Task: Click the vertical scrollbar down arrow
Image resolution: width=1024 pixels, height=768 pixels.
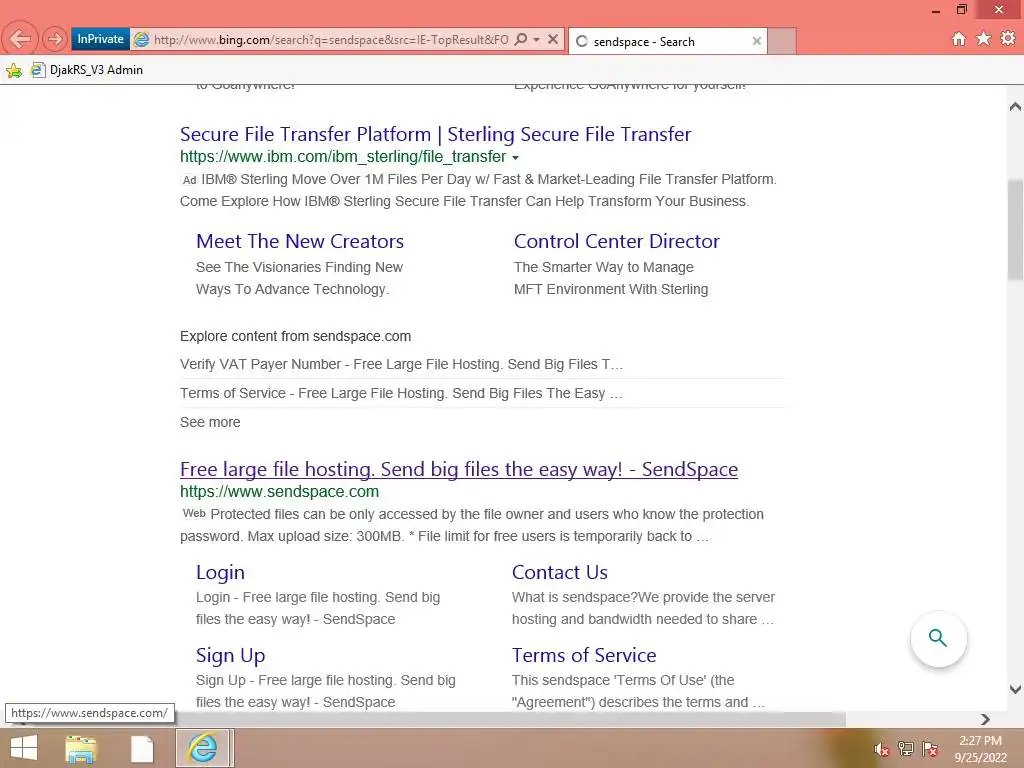Action: pyautogui.click(x=1015, y=689)
